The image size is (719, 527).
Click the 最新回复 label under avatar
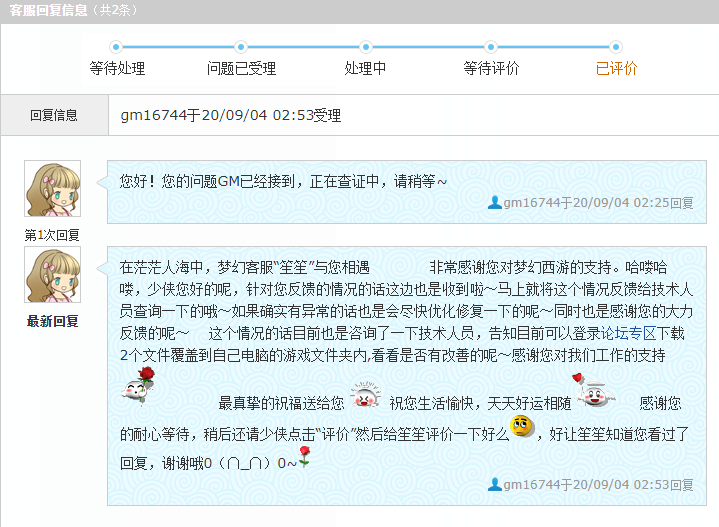pos(52,322)
